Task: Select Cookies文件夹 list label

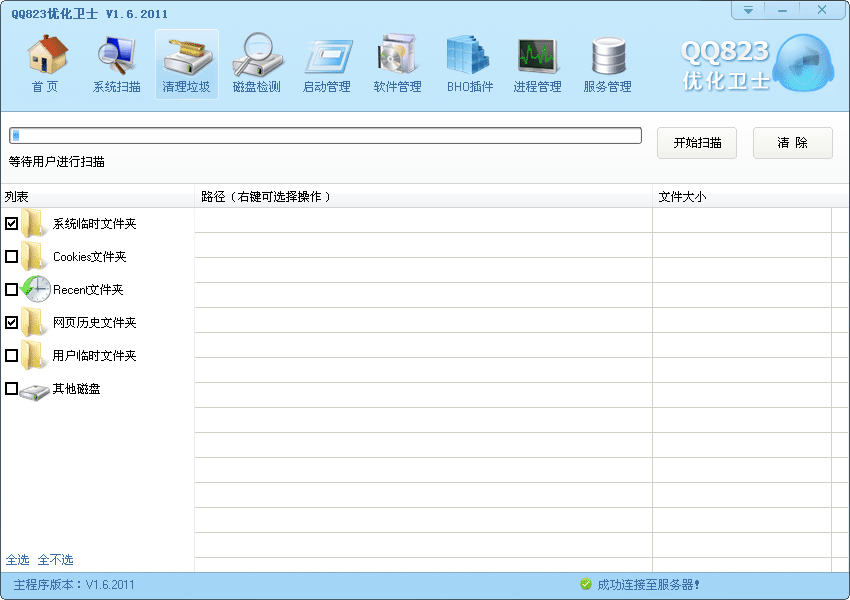Action: tap(89, 257)
